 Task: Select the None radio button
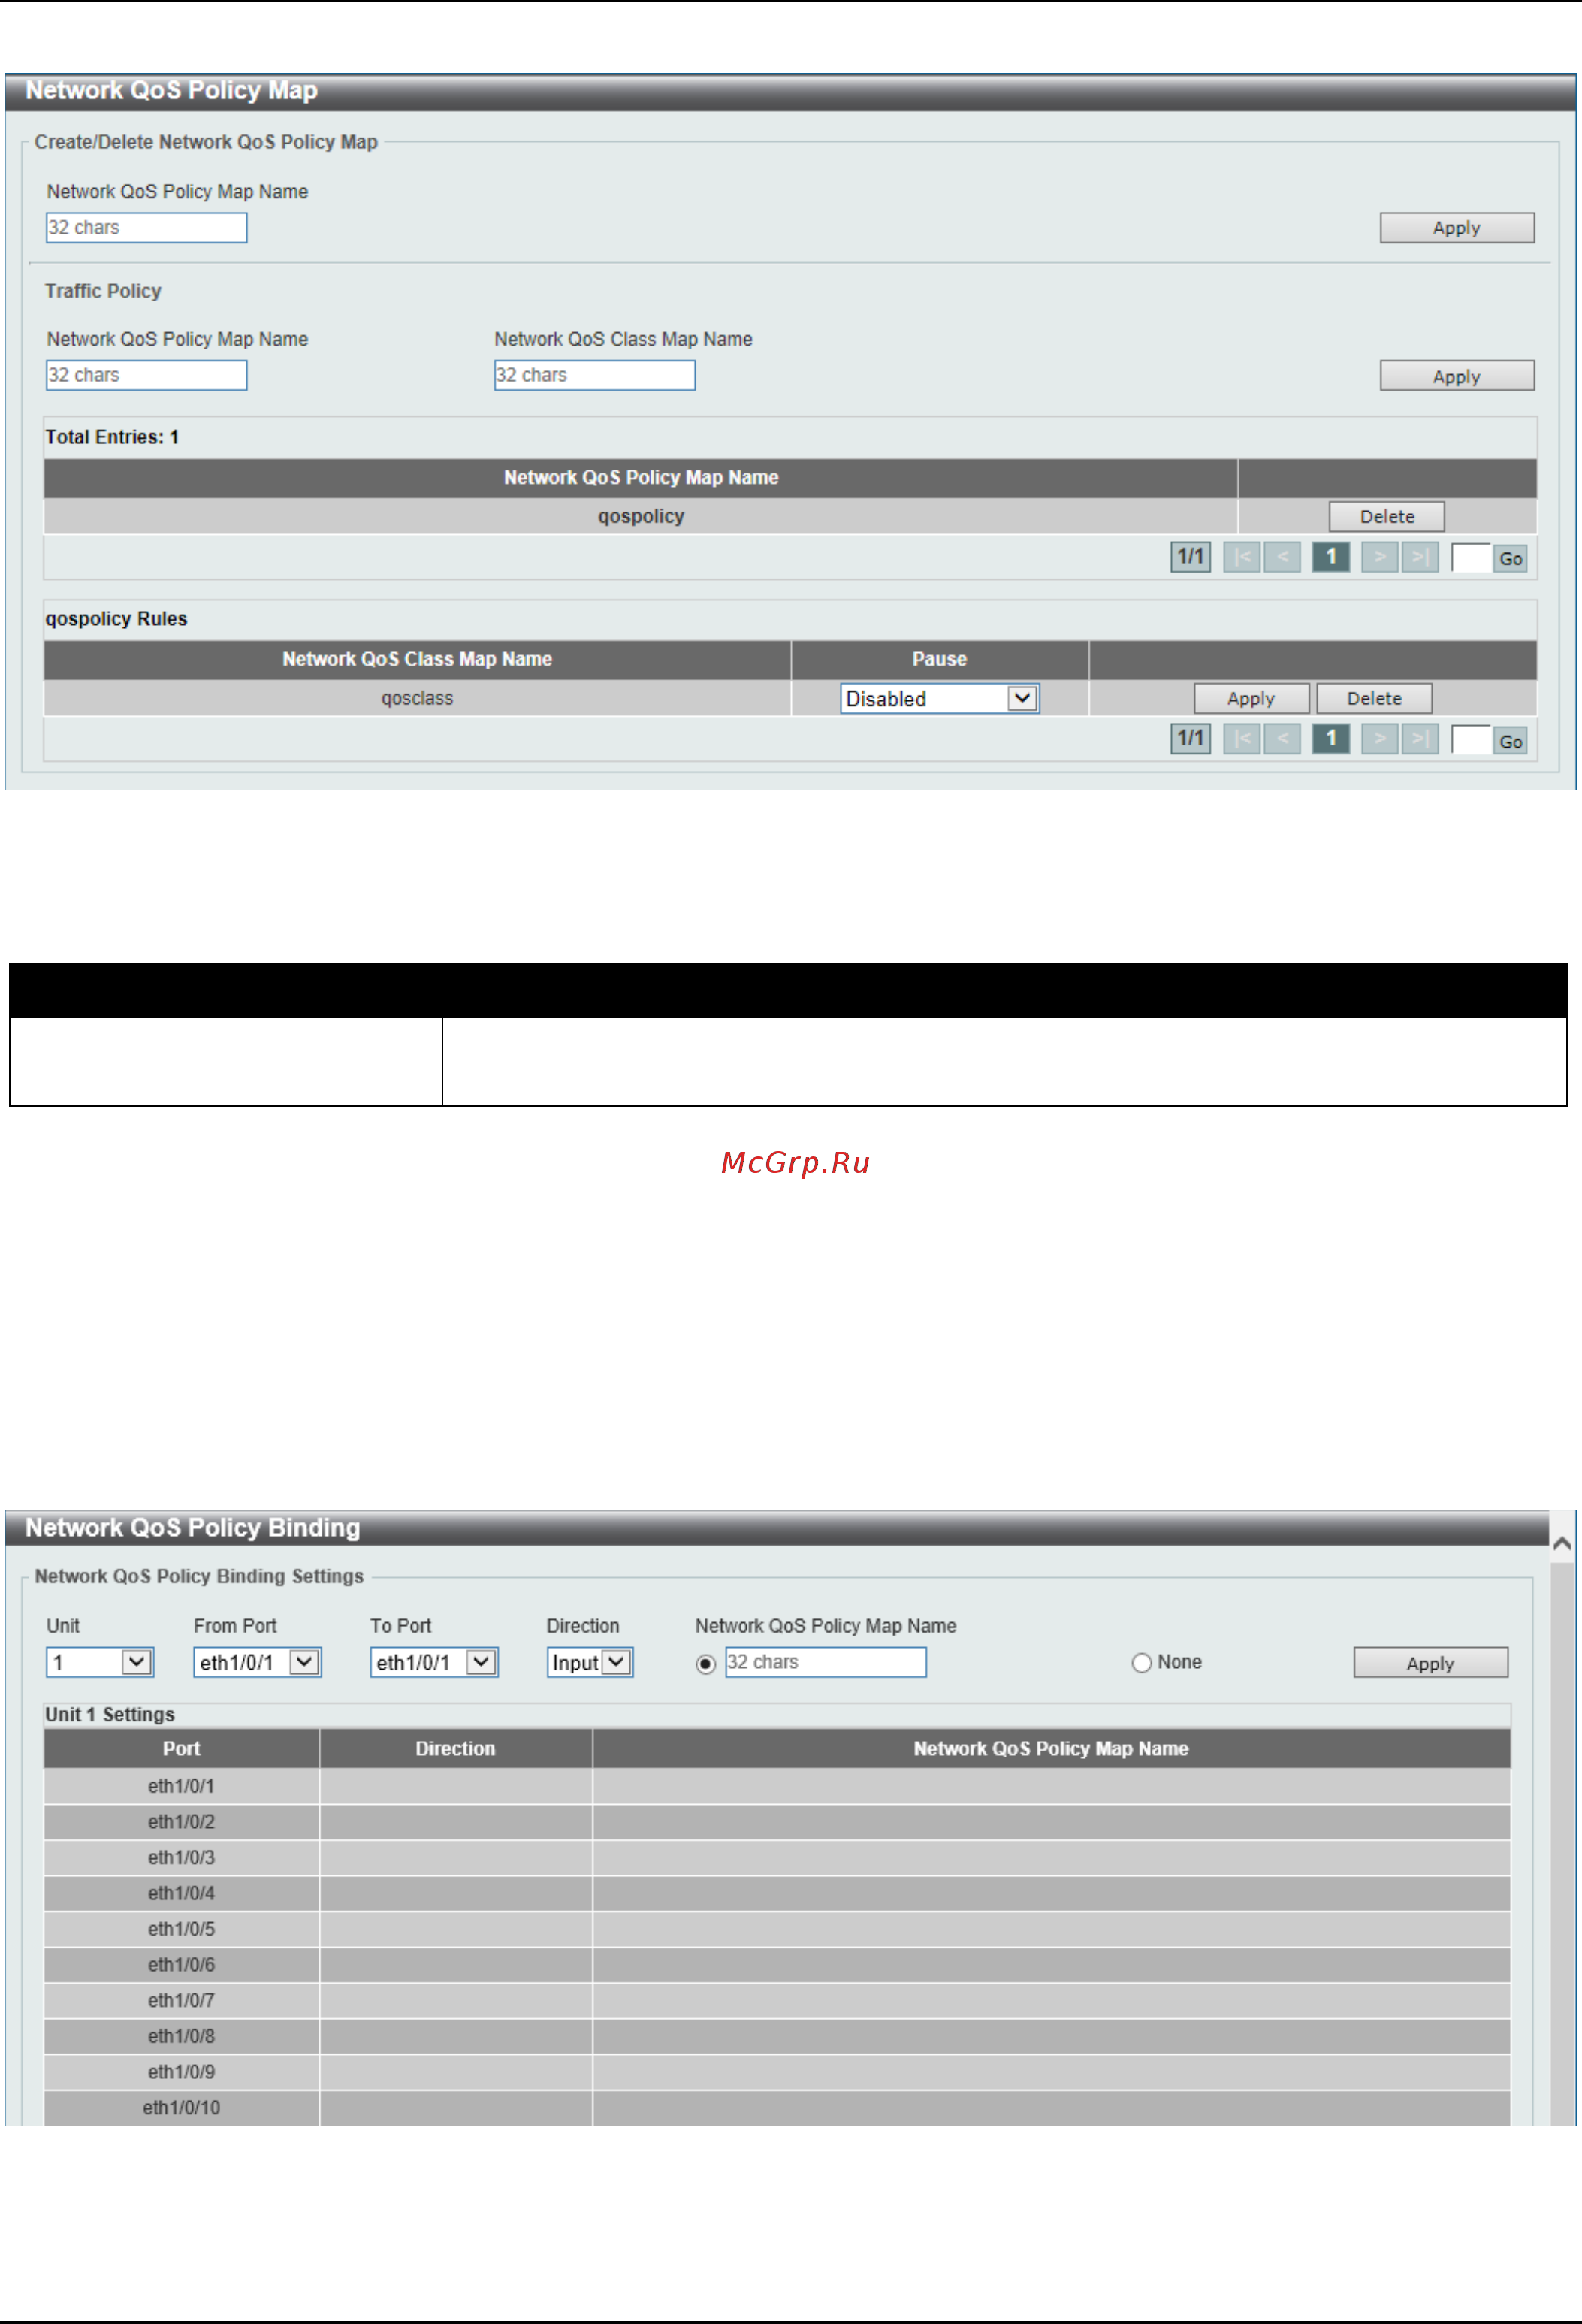[1141, 1663]
